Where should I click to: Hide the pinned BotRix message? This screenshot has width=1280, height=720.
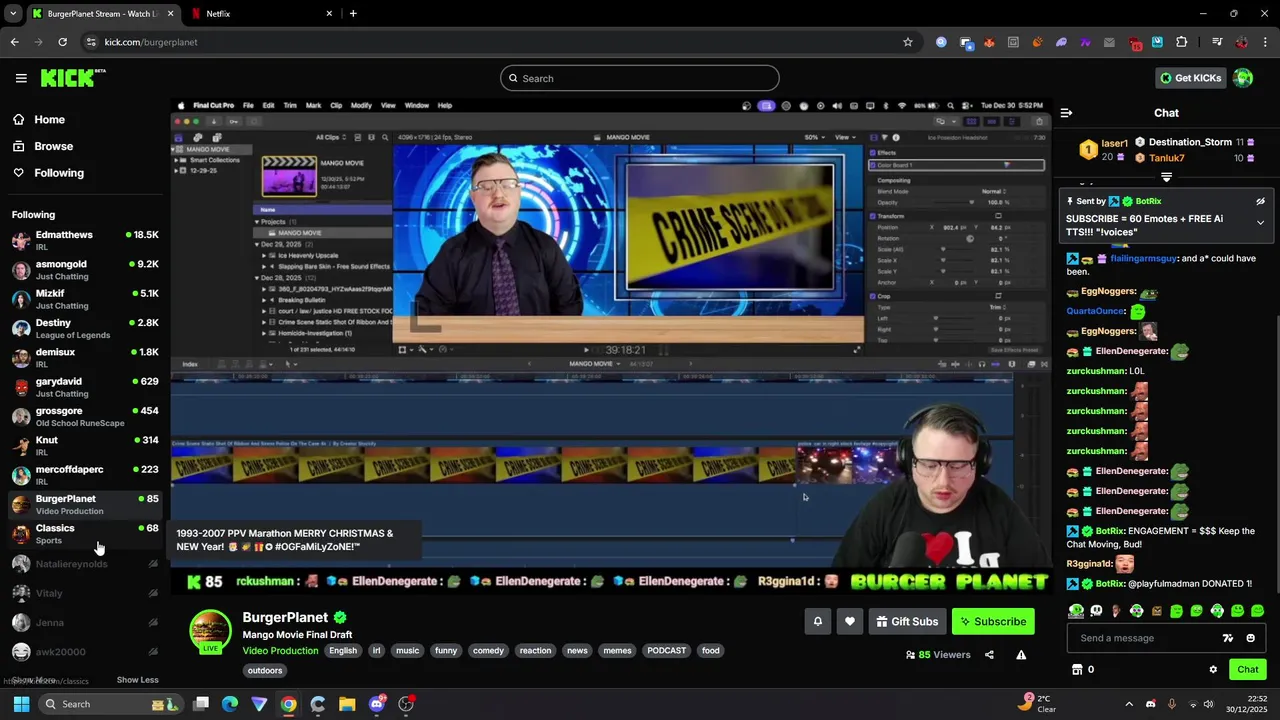1260,201
